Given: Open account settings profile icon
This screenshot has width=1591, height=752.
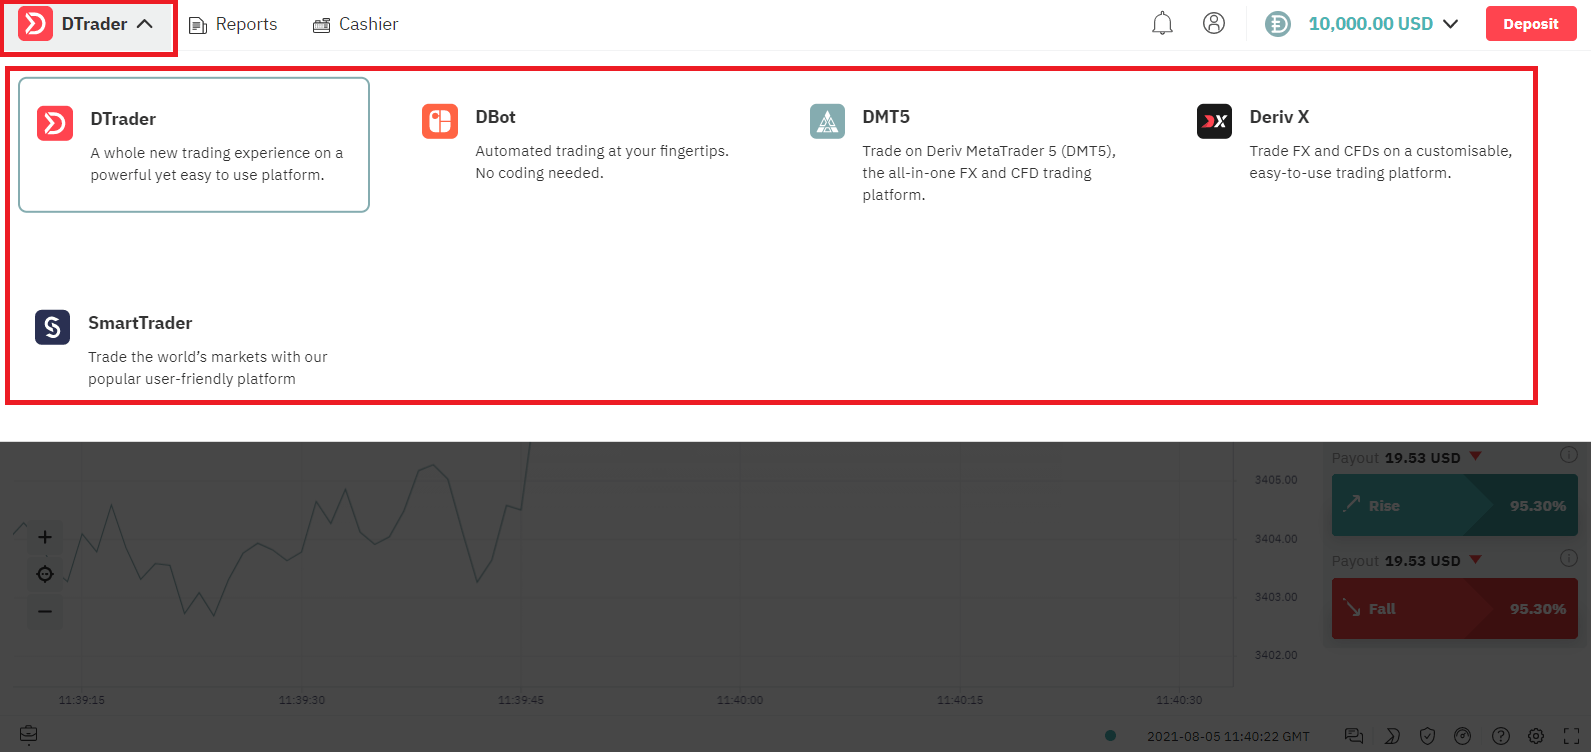Looking at the screenshot, I should (x=1214, y=24).
